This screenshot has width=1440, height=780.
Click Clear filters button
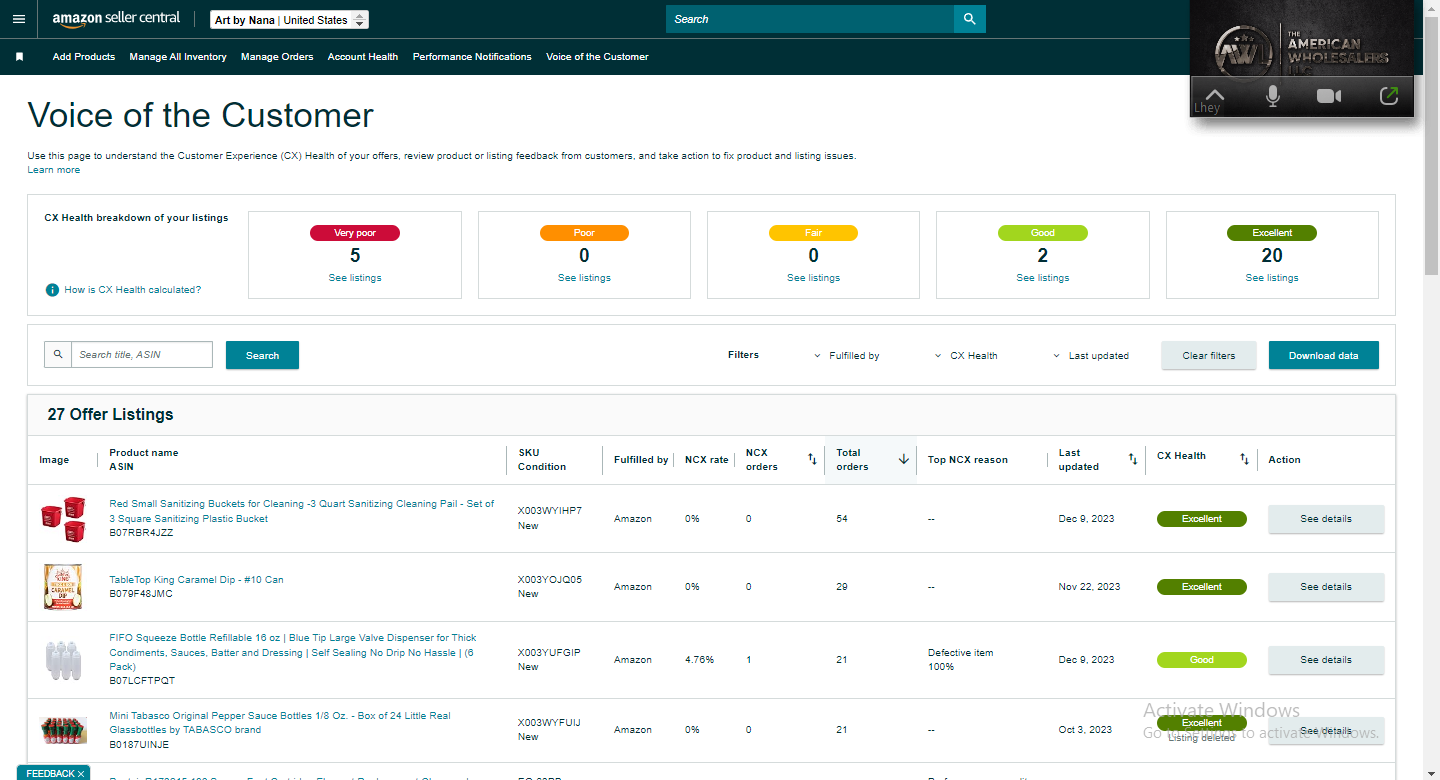point(1209,355)
